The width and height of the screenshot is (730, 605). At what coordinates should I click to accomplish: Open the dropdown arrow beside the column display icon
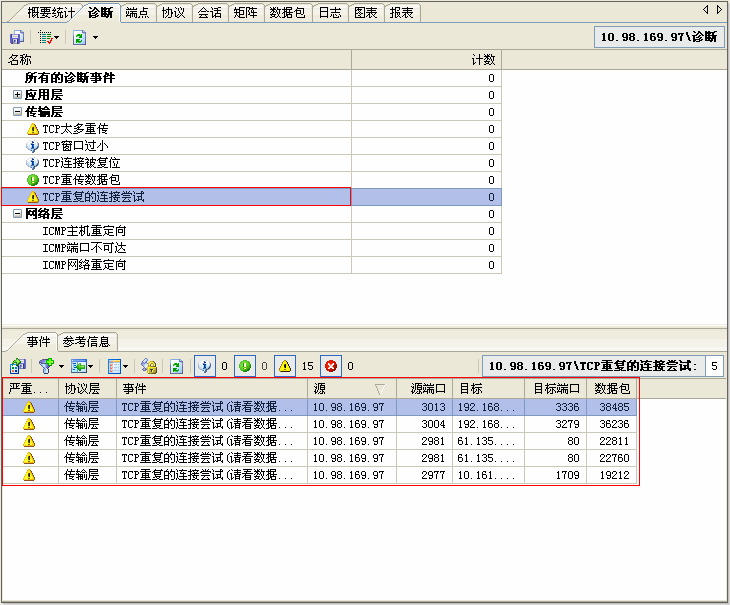(125, 367)
